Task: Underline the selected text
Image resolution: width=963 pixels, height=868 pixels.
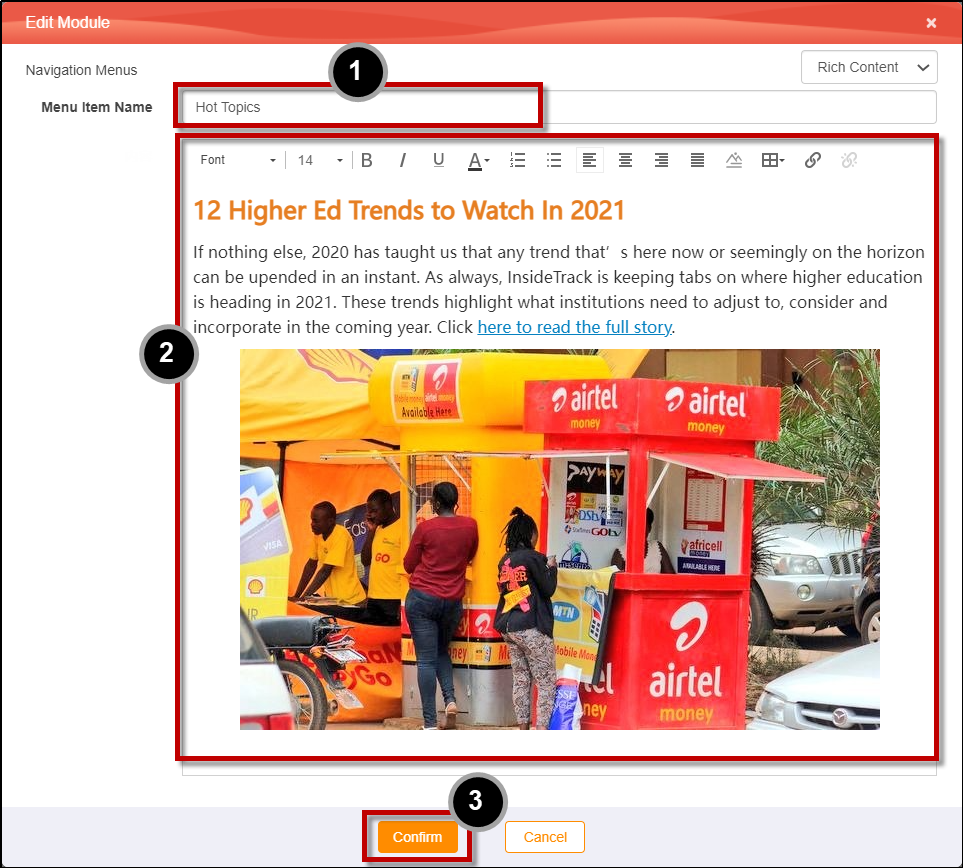Action: tap(439, 160)
